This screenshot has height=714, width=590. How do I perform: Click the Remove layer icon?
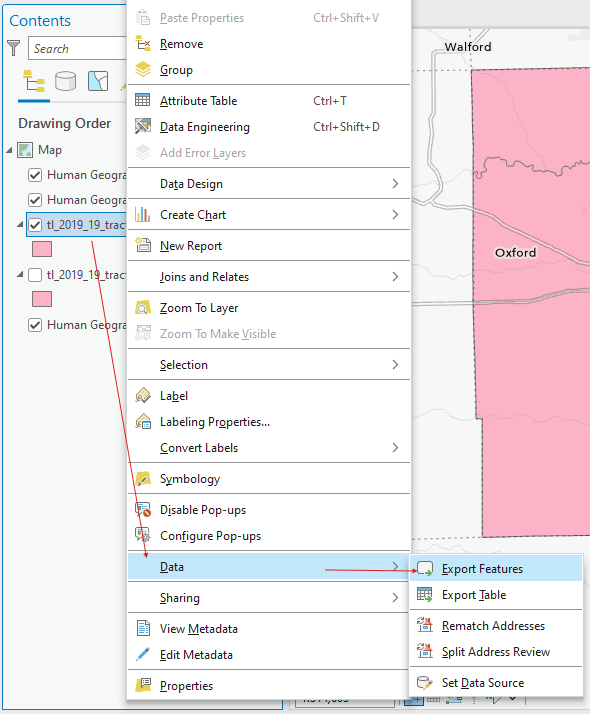point(143,44)
